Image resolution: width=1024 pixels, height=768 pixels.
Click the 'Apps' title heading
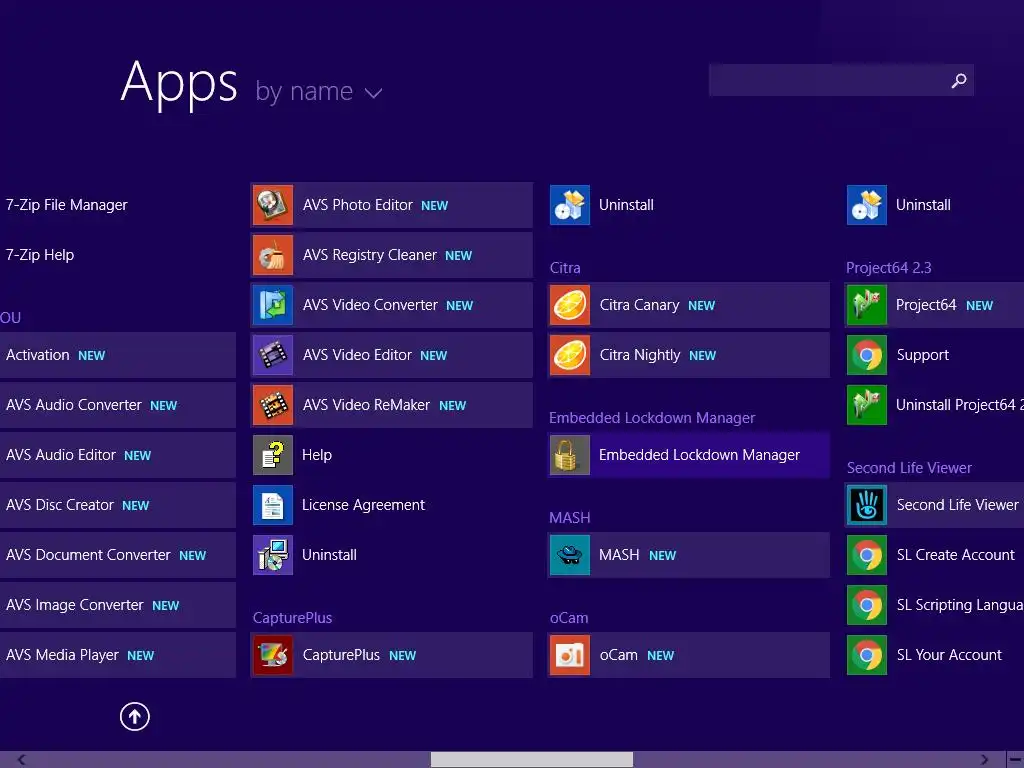pyautogui.click(x=179, y=83)
